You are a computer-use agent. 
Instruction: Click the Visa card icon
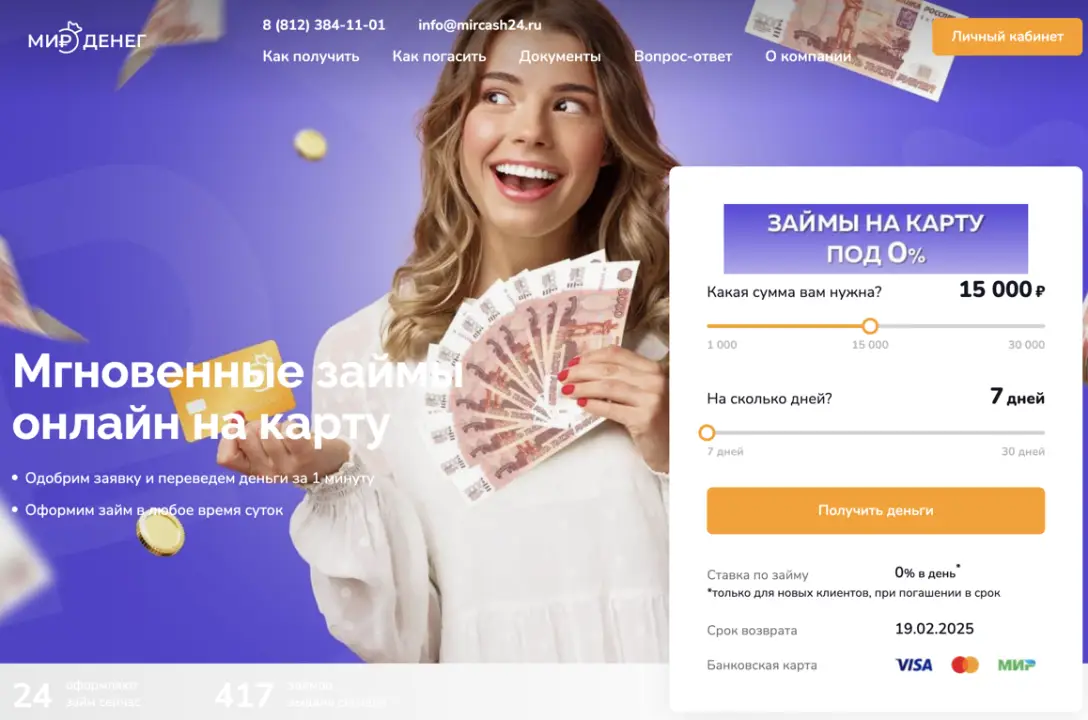914,665
